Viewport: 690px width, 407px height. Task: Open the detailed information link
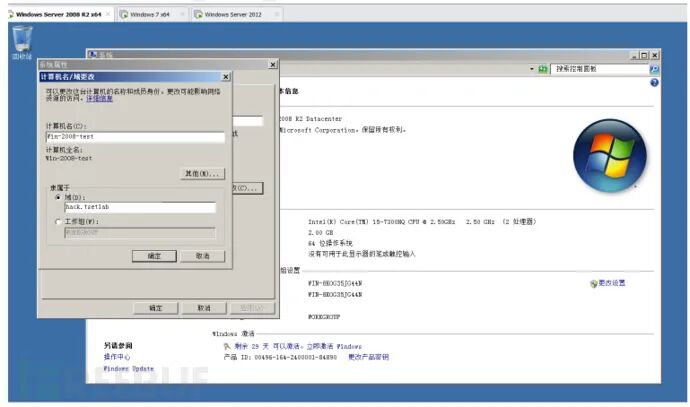coord(99,99)
